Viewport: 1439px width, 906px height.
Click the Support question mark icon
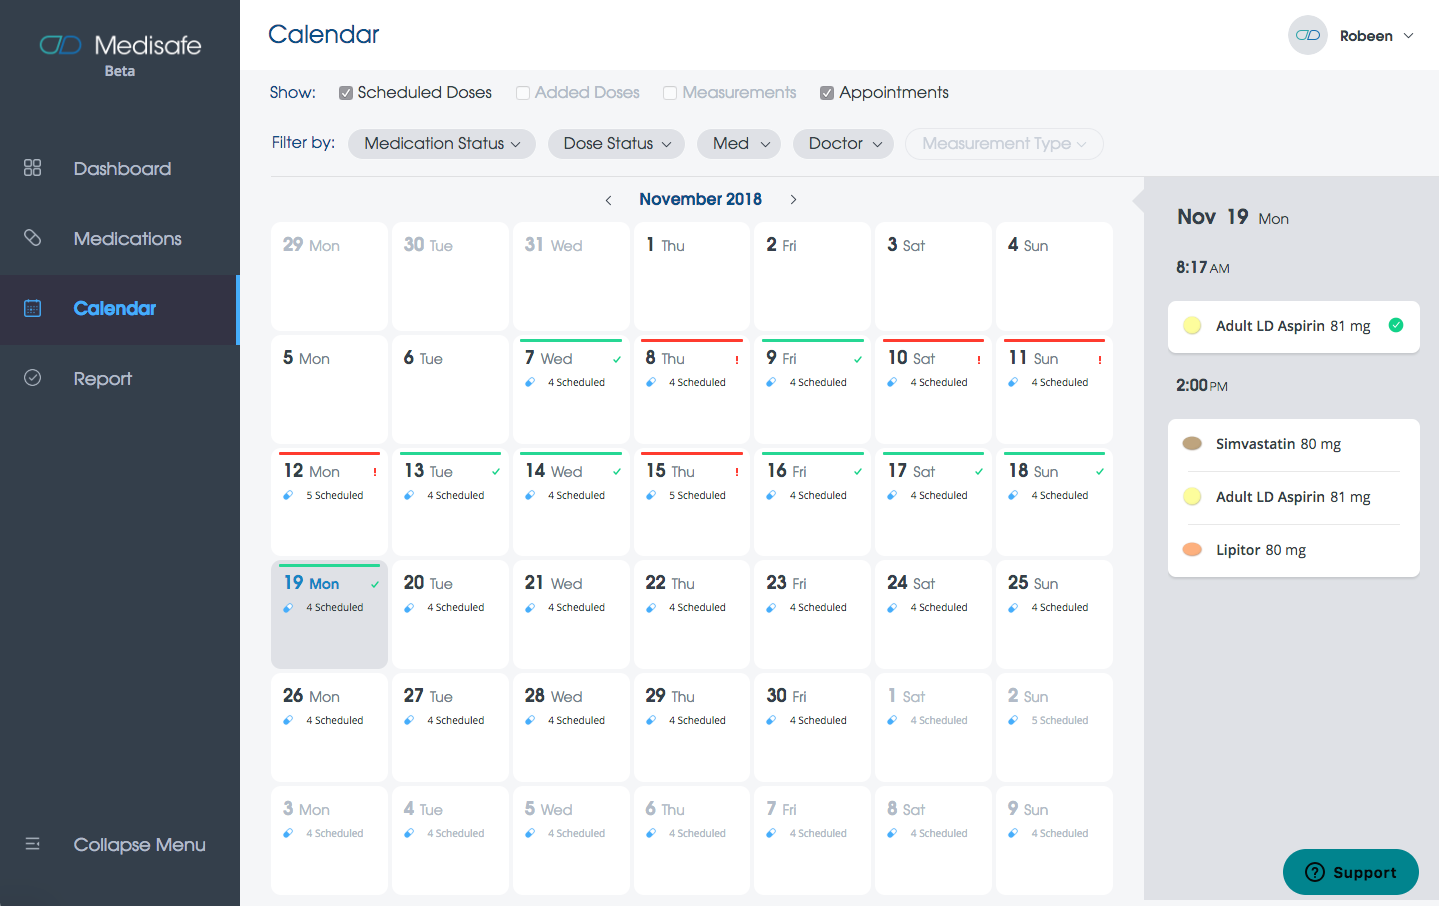coord(1316,872)
